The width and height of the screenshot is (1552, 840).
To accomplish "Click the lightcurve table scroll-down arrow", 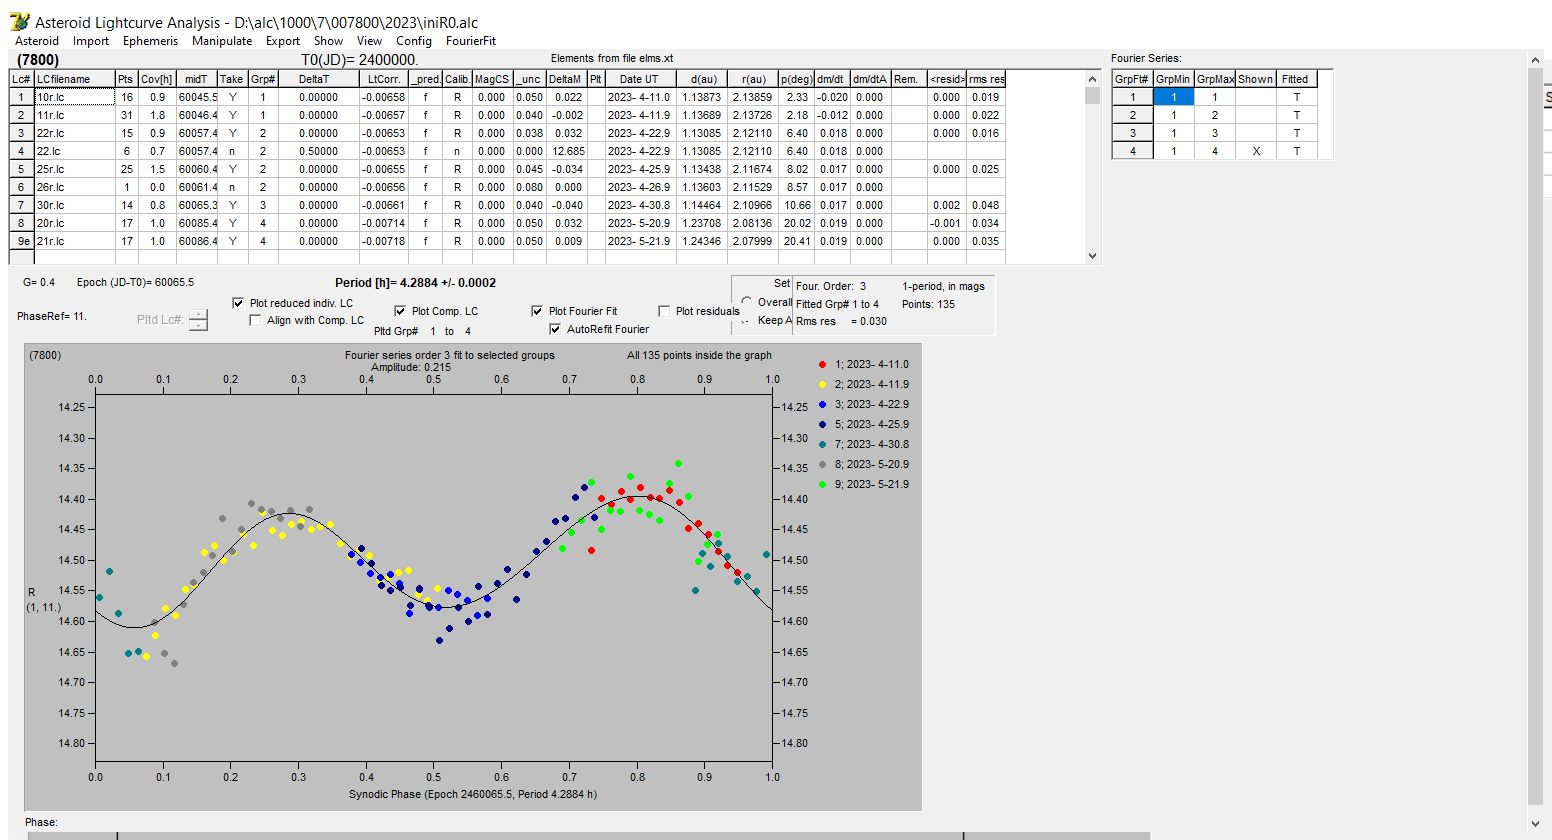I will pos(1092,255).
